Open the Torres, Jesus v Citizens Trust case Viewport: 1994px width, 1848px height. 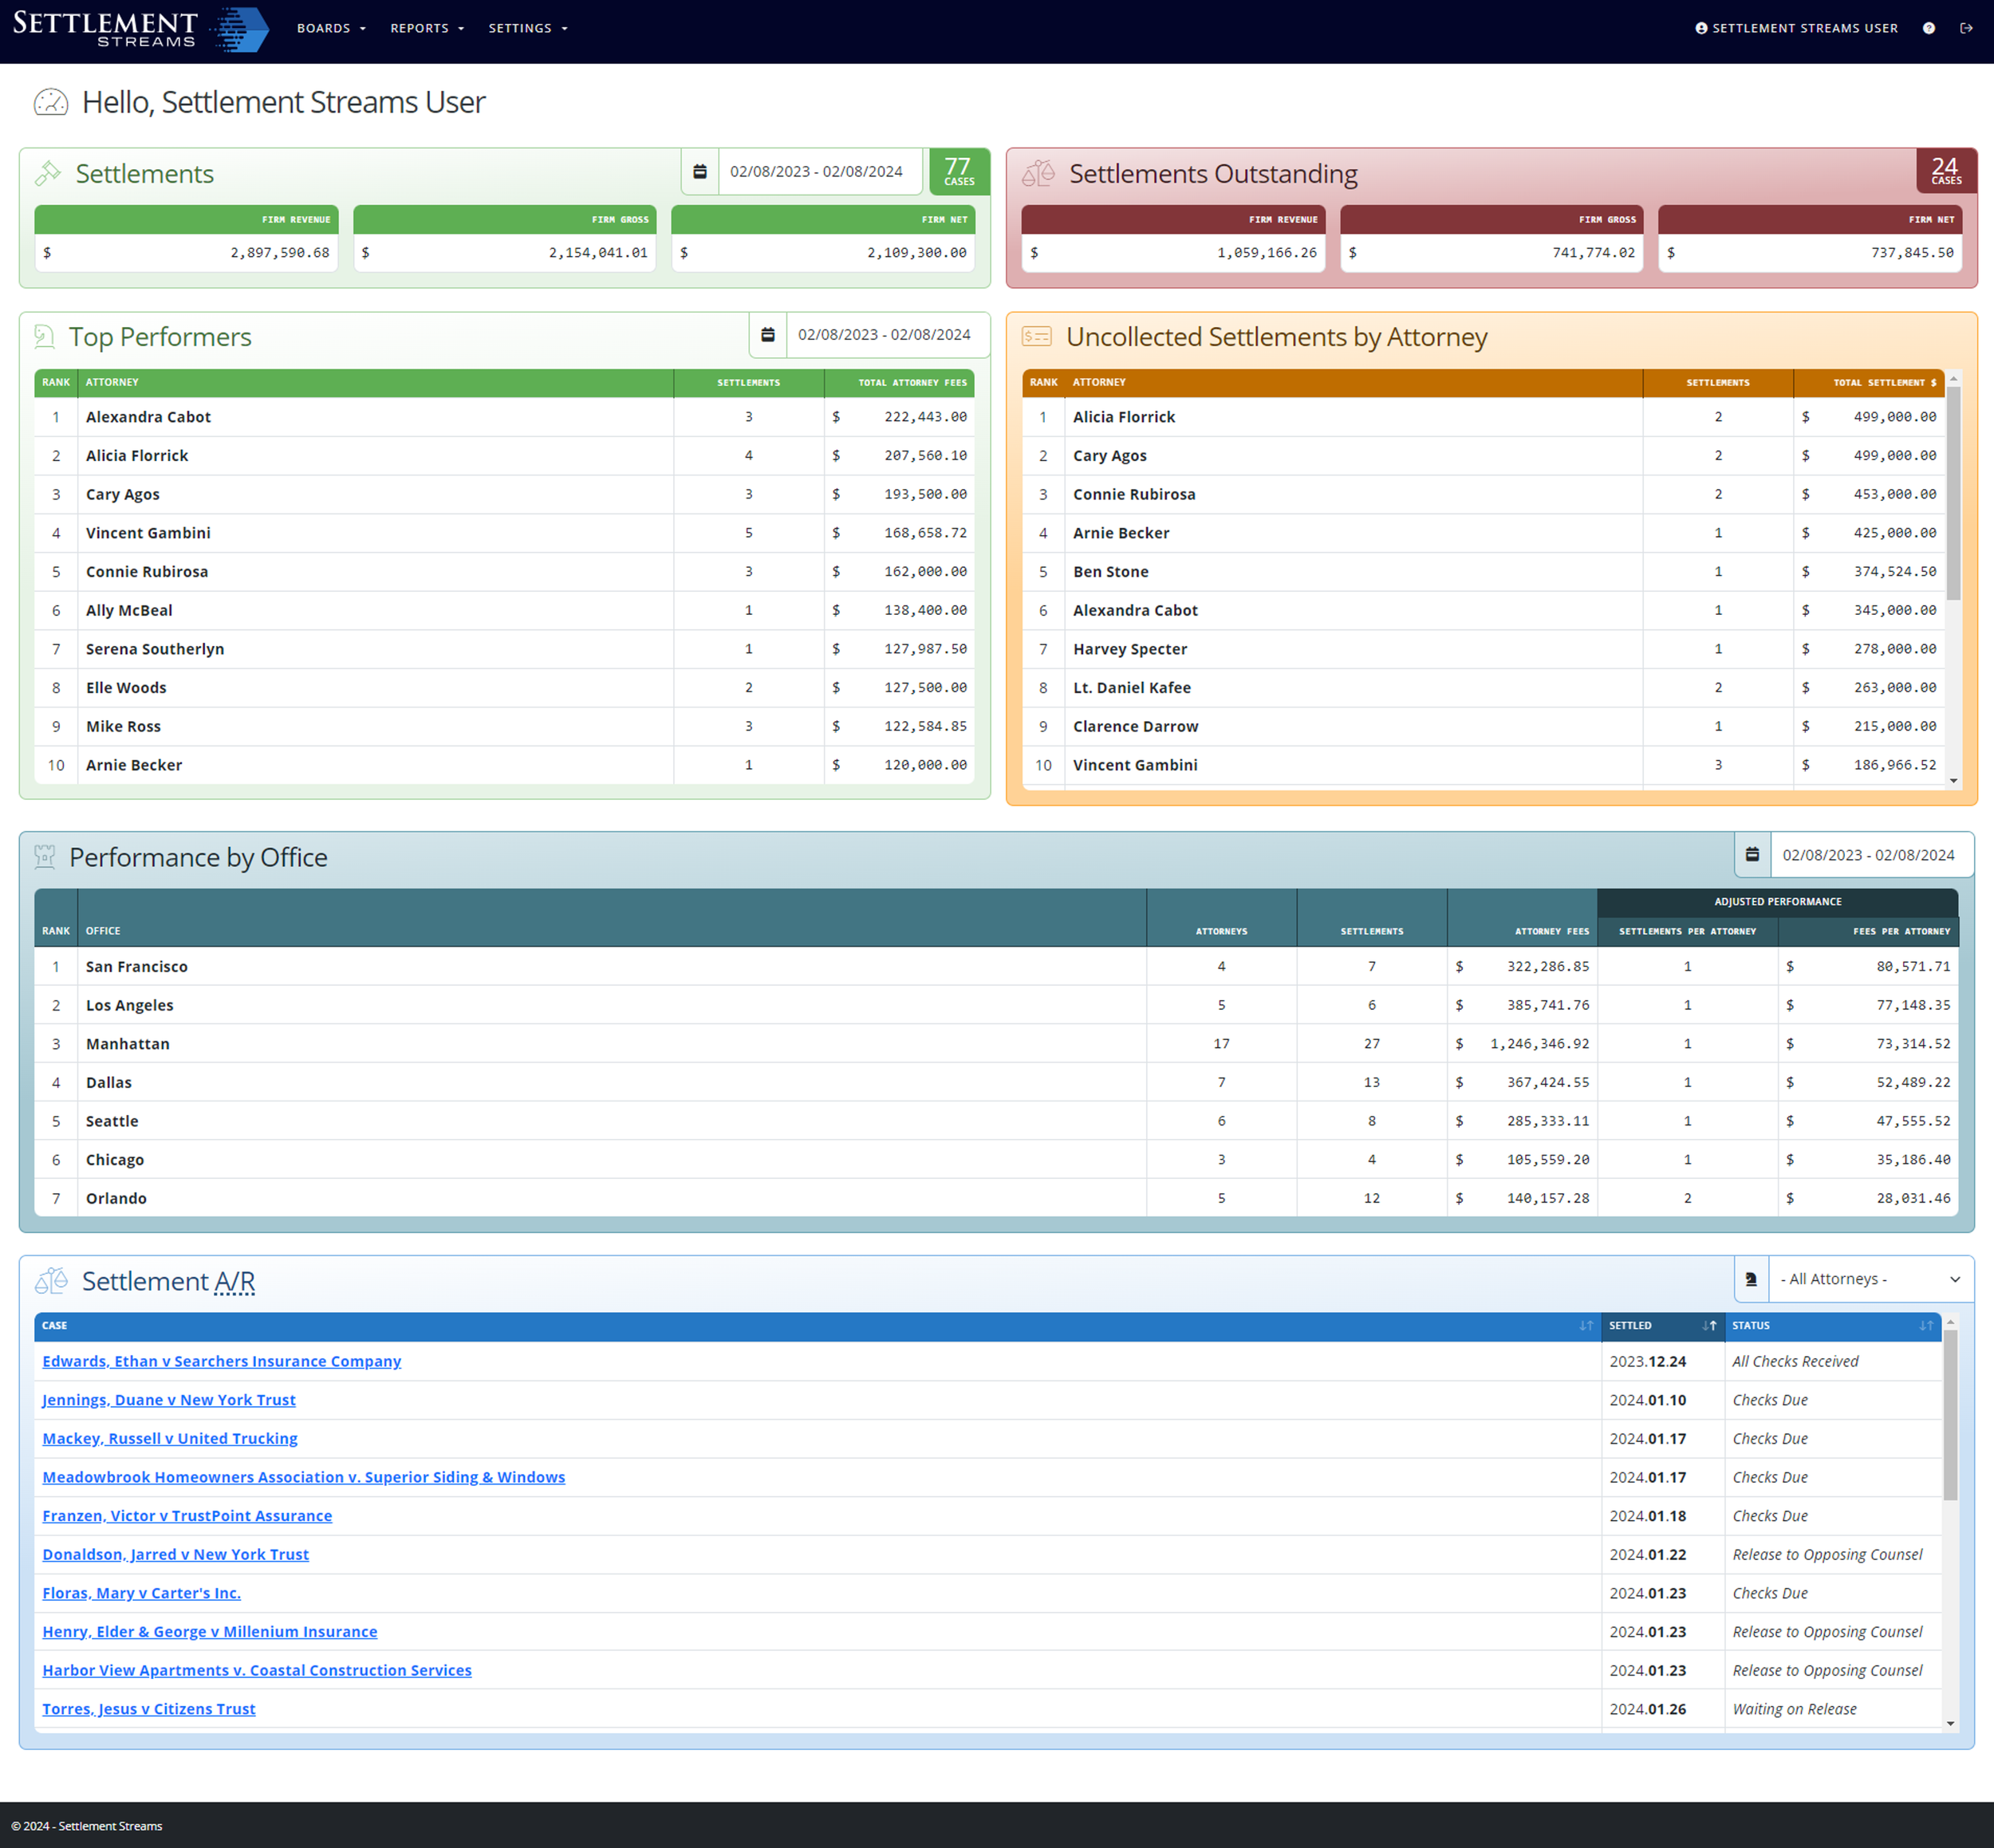click(x=149, y=1709)
